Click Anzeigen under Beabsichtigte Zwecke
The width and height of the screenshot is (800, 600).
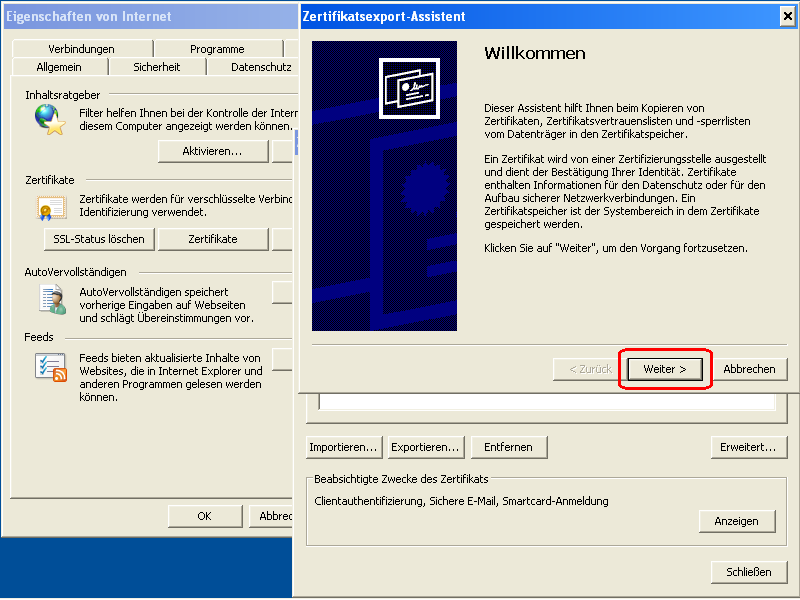[x=737, y=520]
